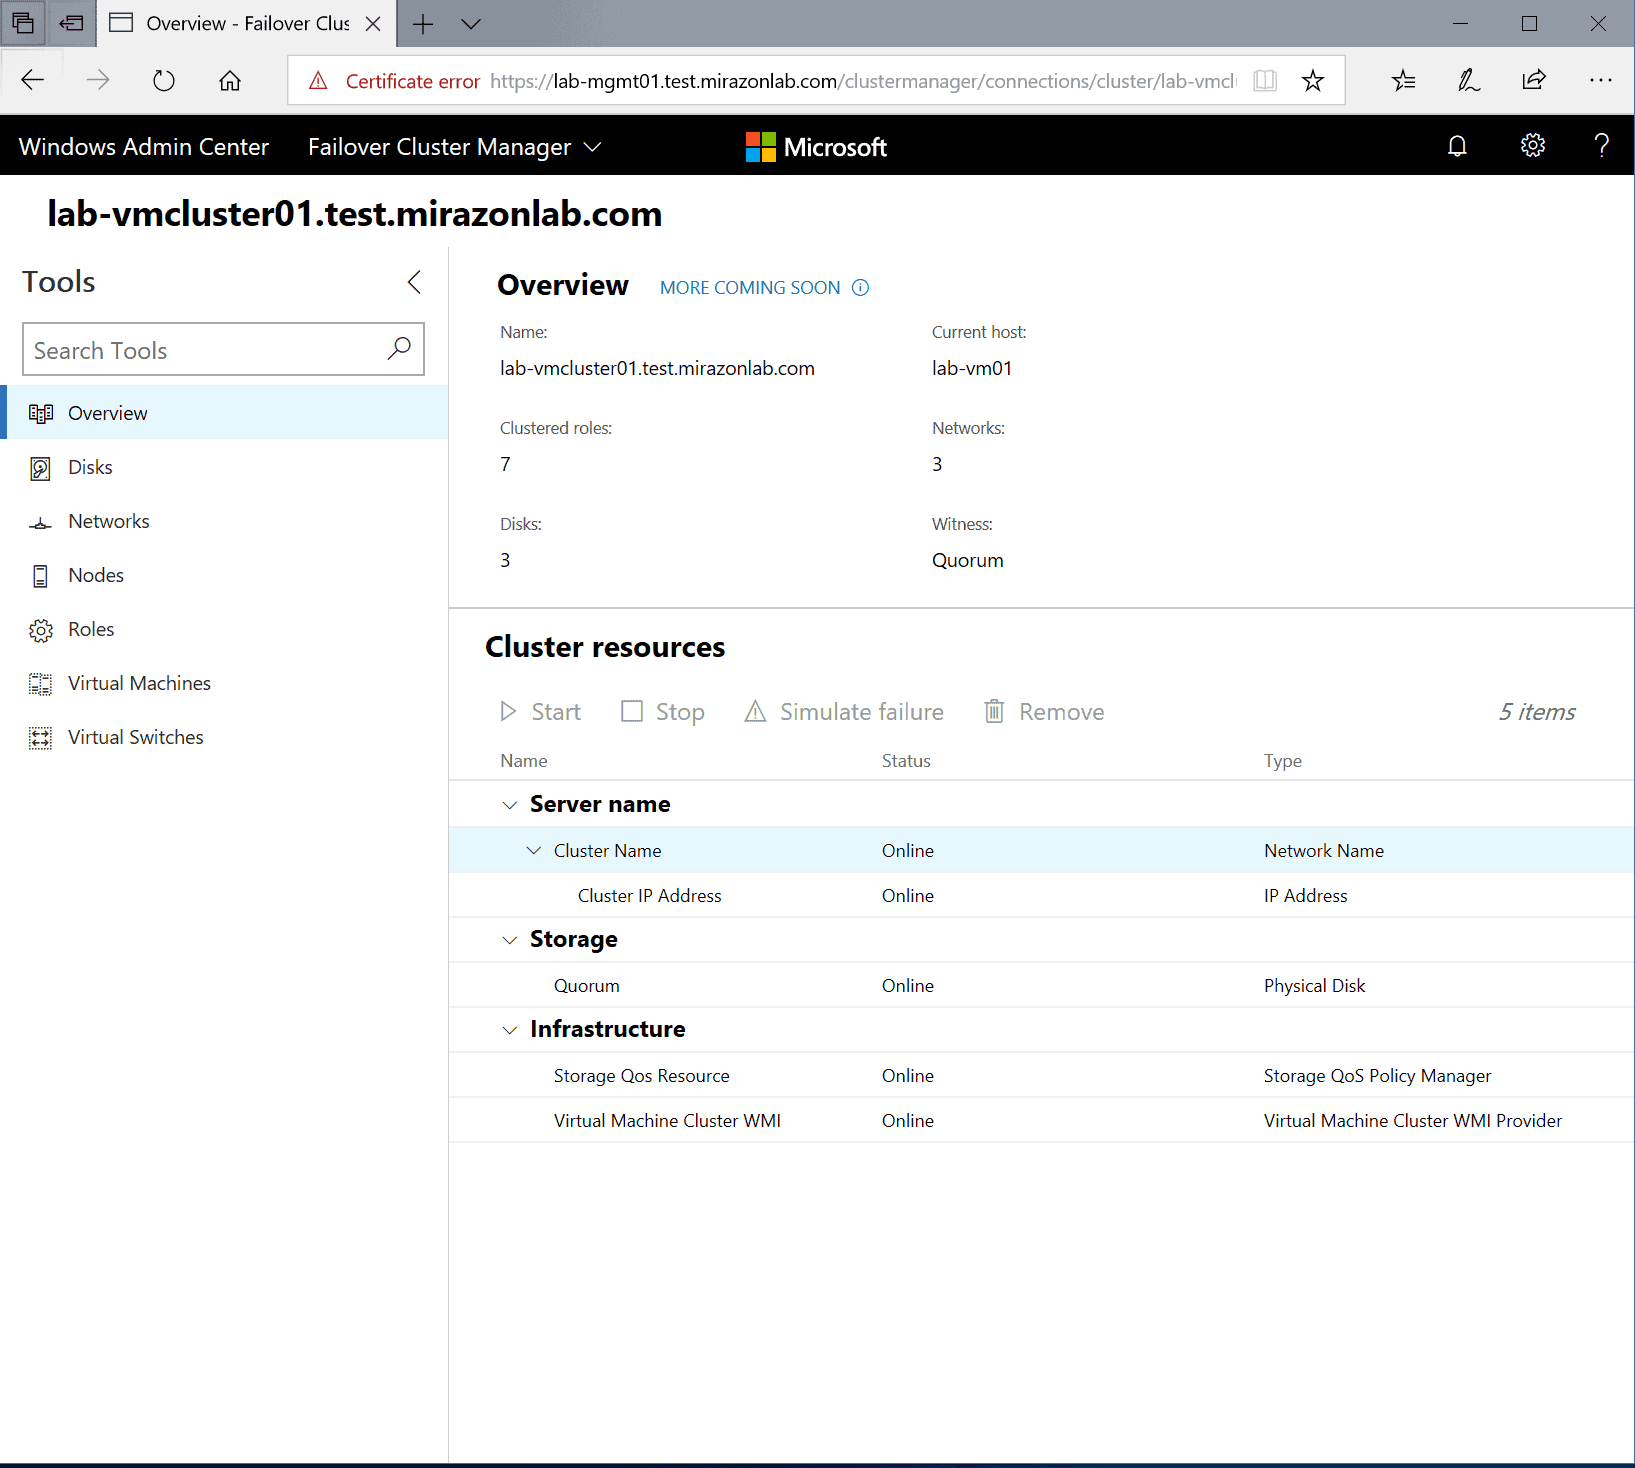This screenshot has width=1635, height=1468.
Task: Open Windows Admin Center settings gear
Action: [x=1532, y=146]
